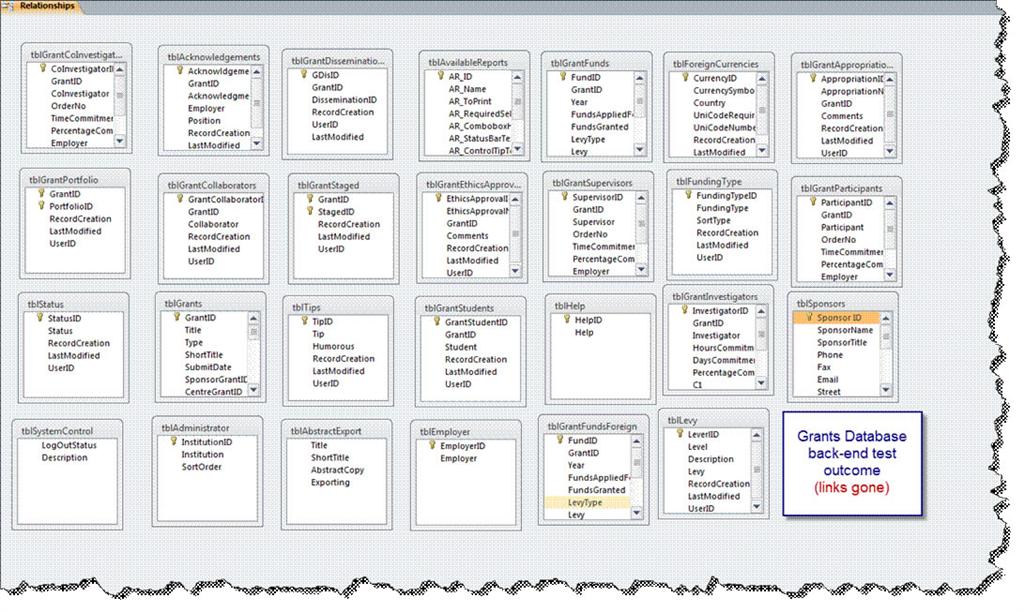1024x612 pixels.
Task: Click the key icon beside StatusID
Action: coord(39,318)
